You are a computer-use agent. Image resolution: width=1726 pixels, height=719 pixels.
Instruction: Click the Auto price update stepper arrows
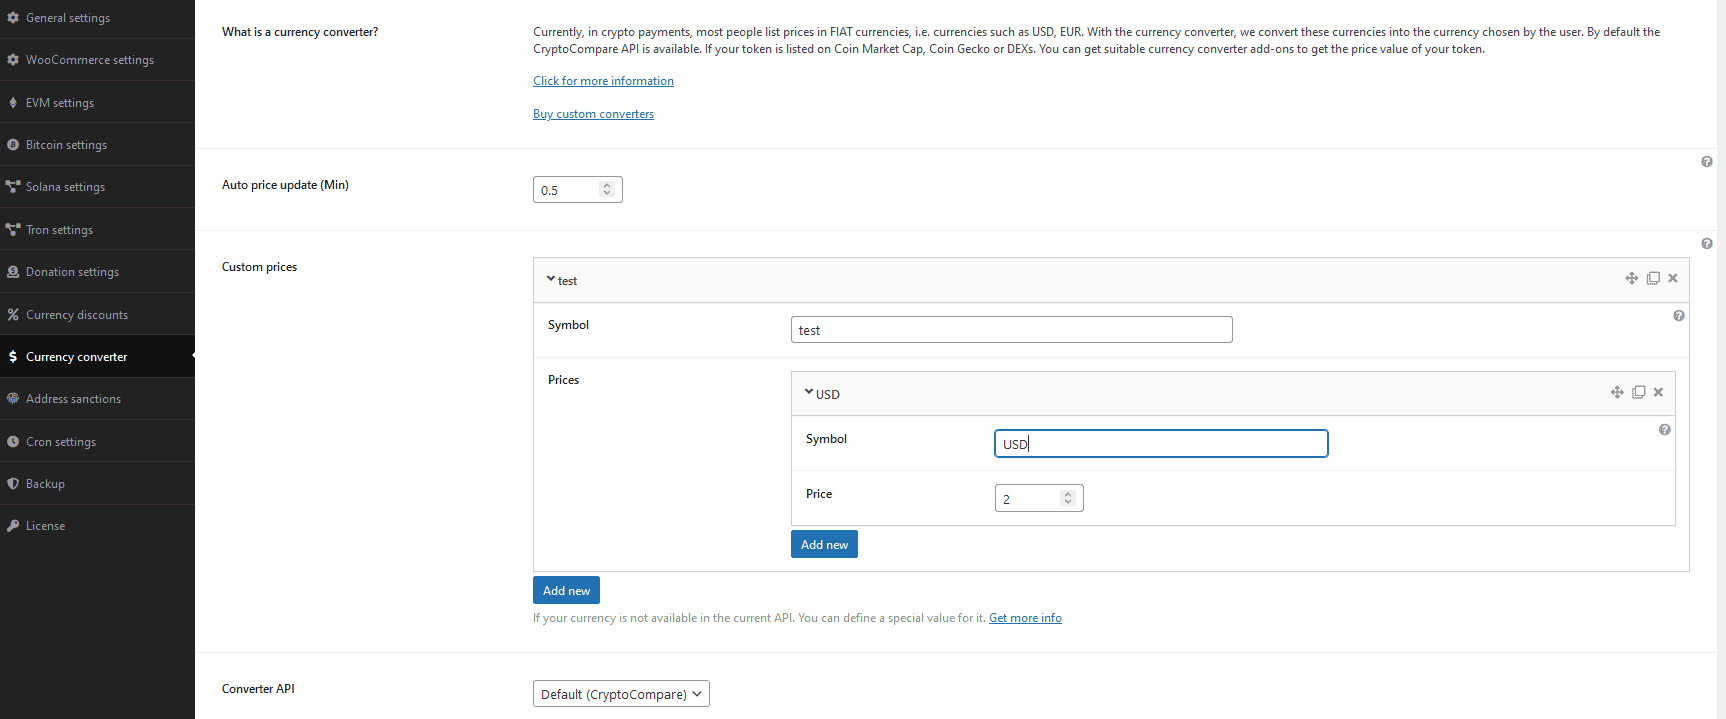tap(607, 189)
